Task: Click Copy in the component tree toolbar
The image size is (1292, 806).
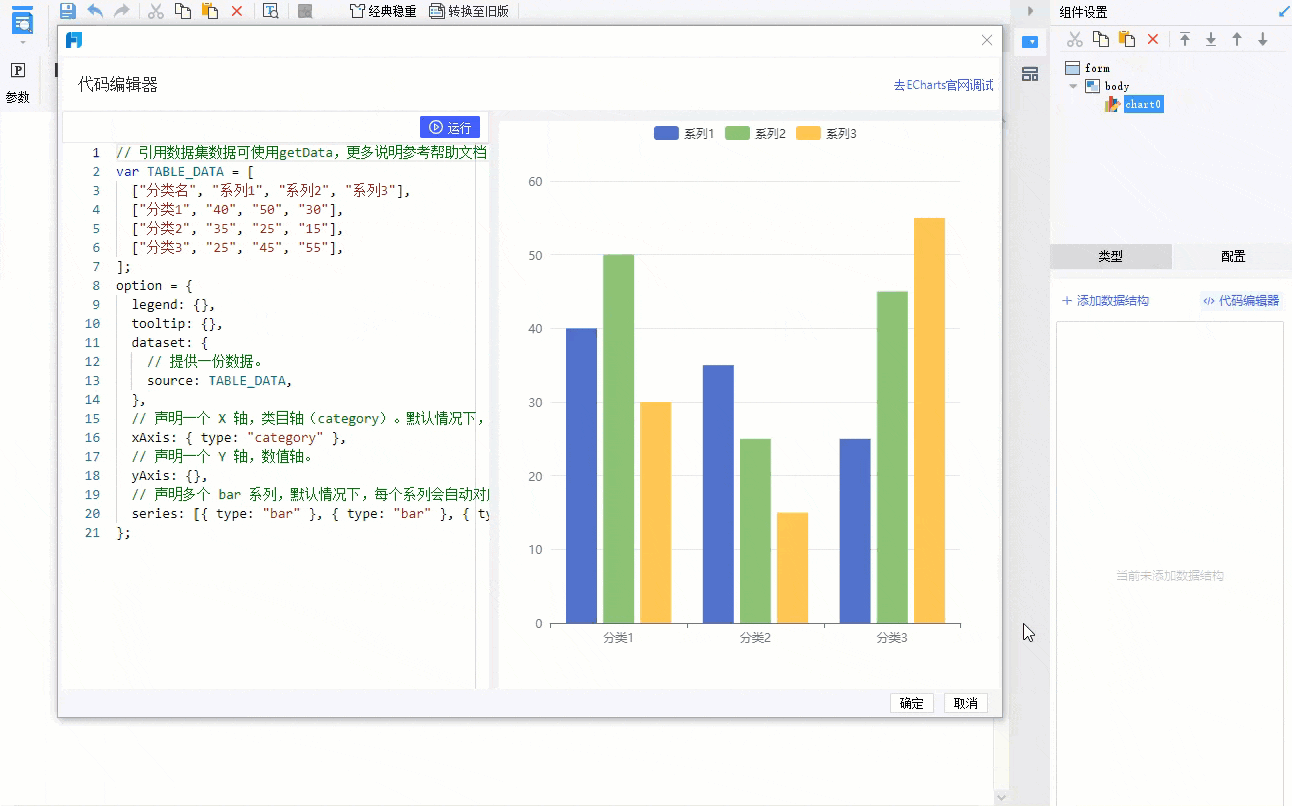Action: tap(1101, 39)
